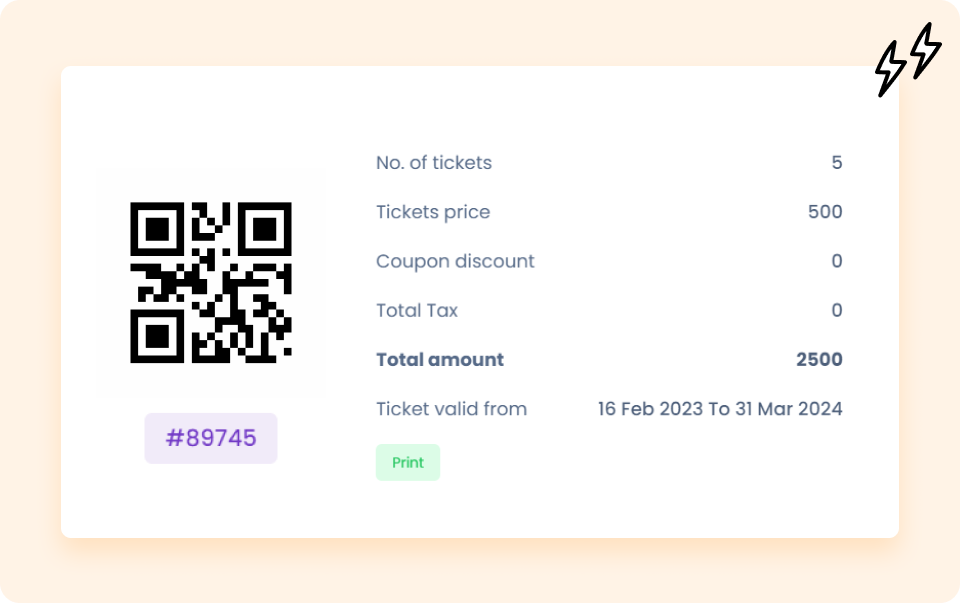
Task: Click the left lightning bolt
Action: click(x=890, y=68)
